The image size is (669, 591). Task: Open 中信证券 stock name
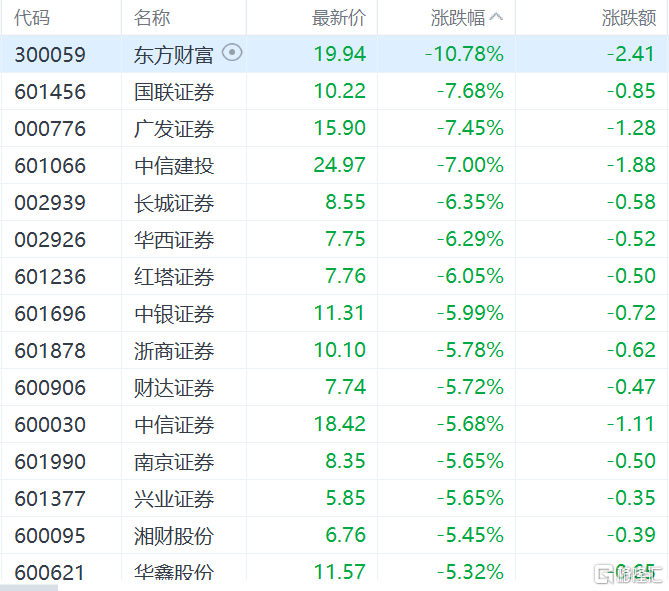pos(174,425)
